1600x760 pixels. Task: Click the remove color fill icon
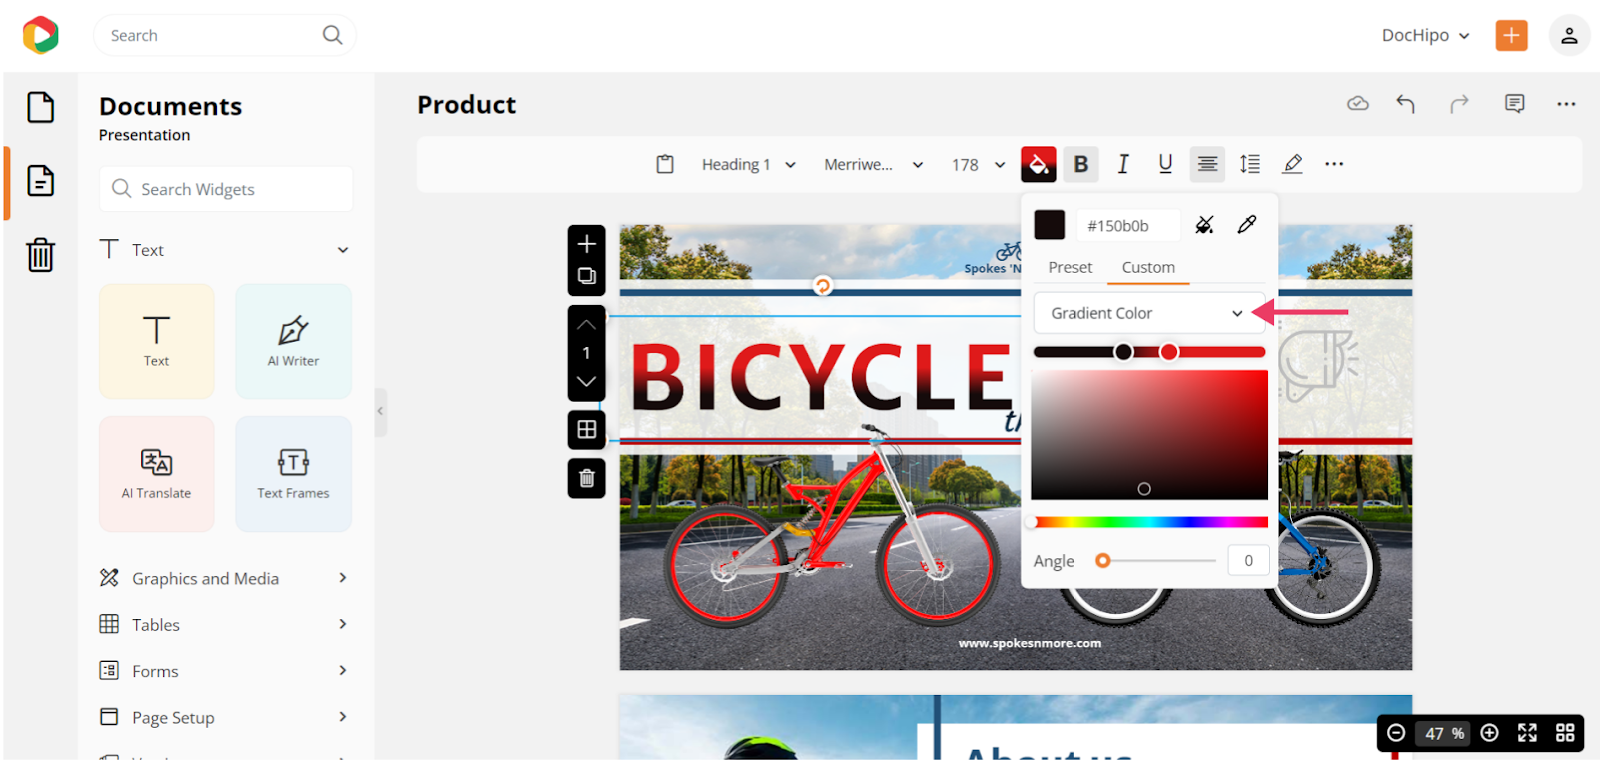click(1204, 225)
